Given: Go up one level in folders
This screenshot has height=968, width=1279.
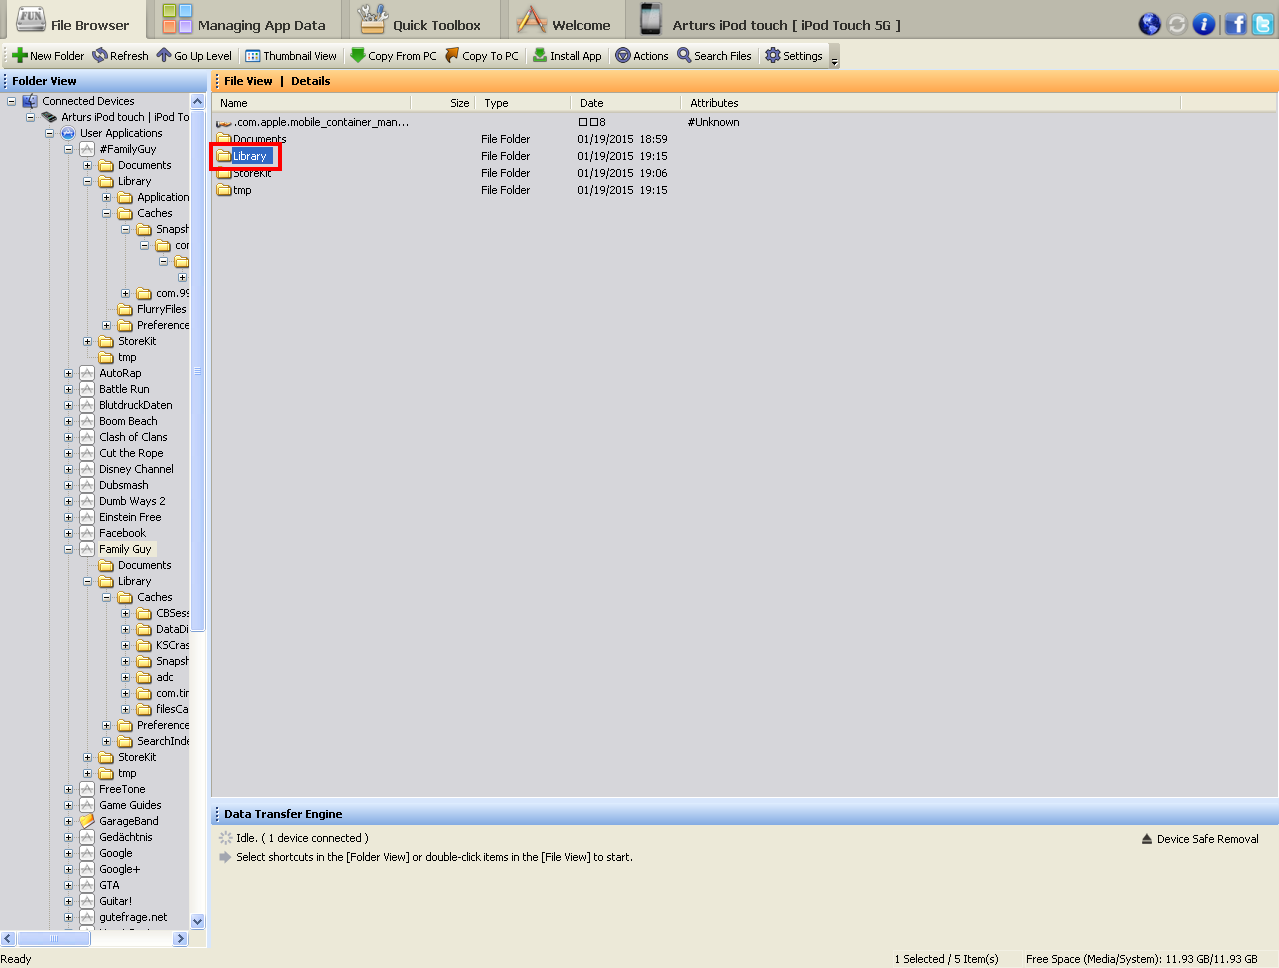Looking at the screenshot, I should click(194, 56).
